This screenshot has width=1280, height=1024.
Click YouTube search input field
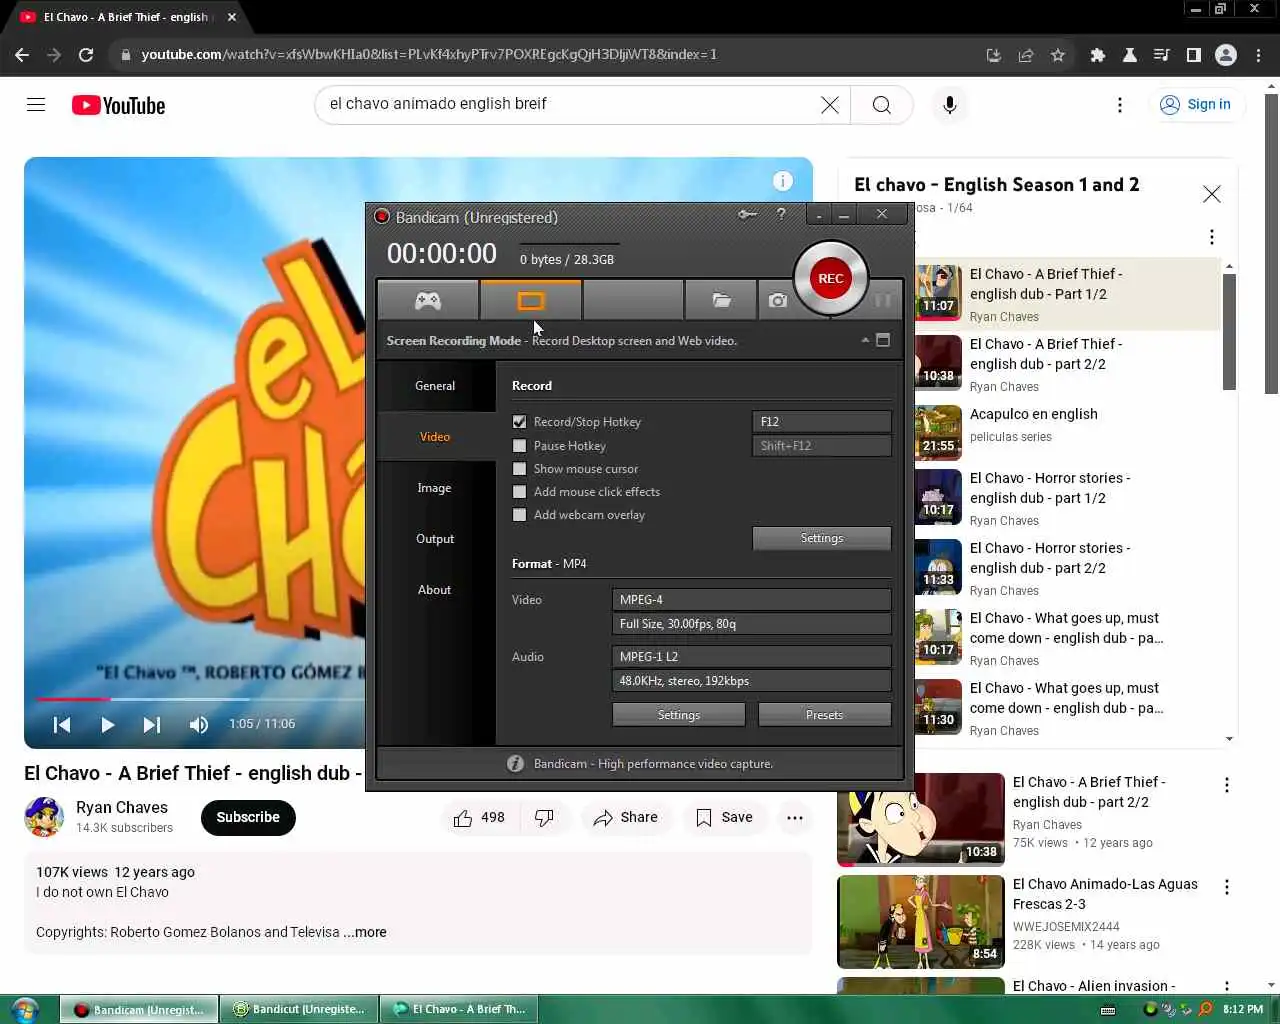pyautogui.click(x=570, y=104)
